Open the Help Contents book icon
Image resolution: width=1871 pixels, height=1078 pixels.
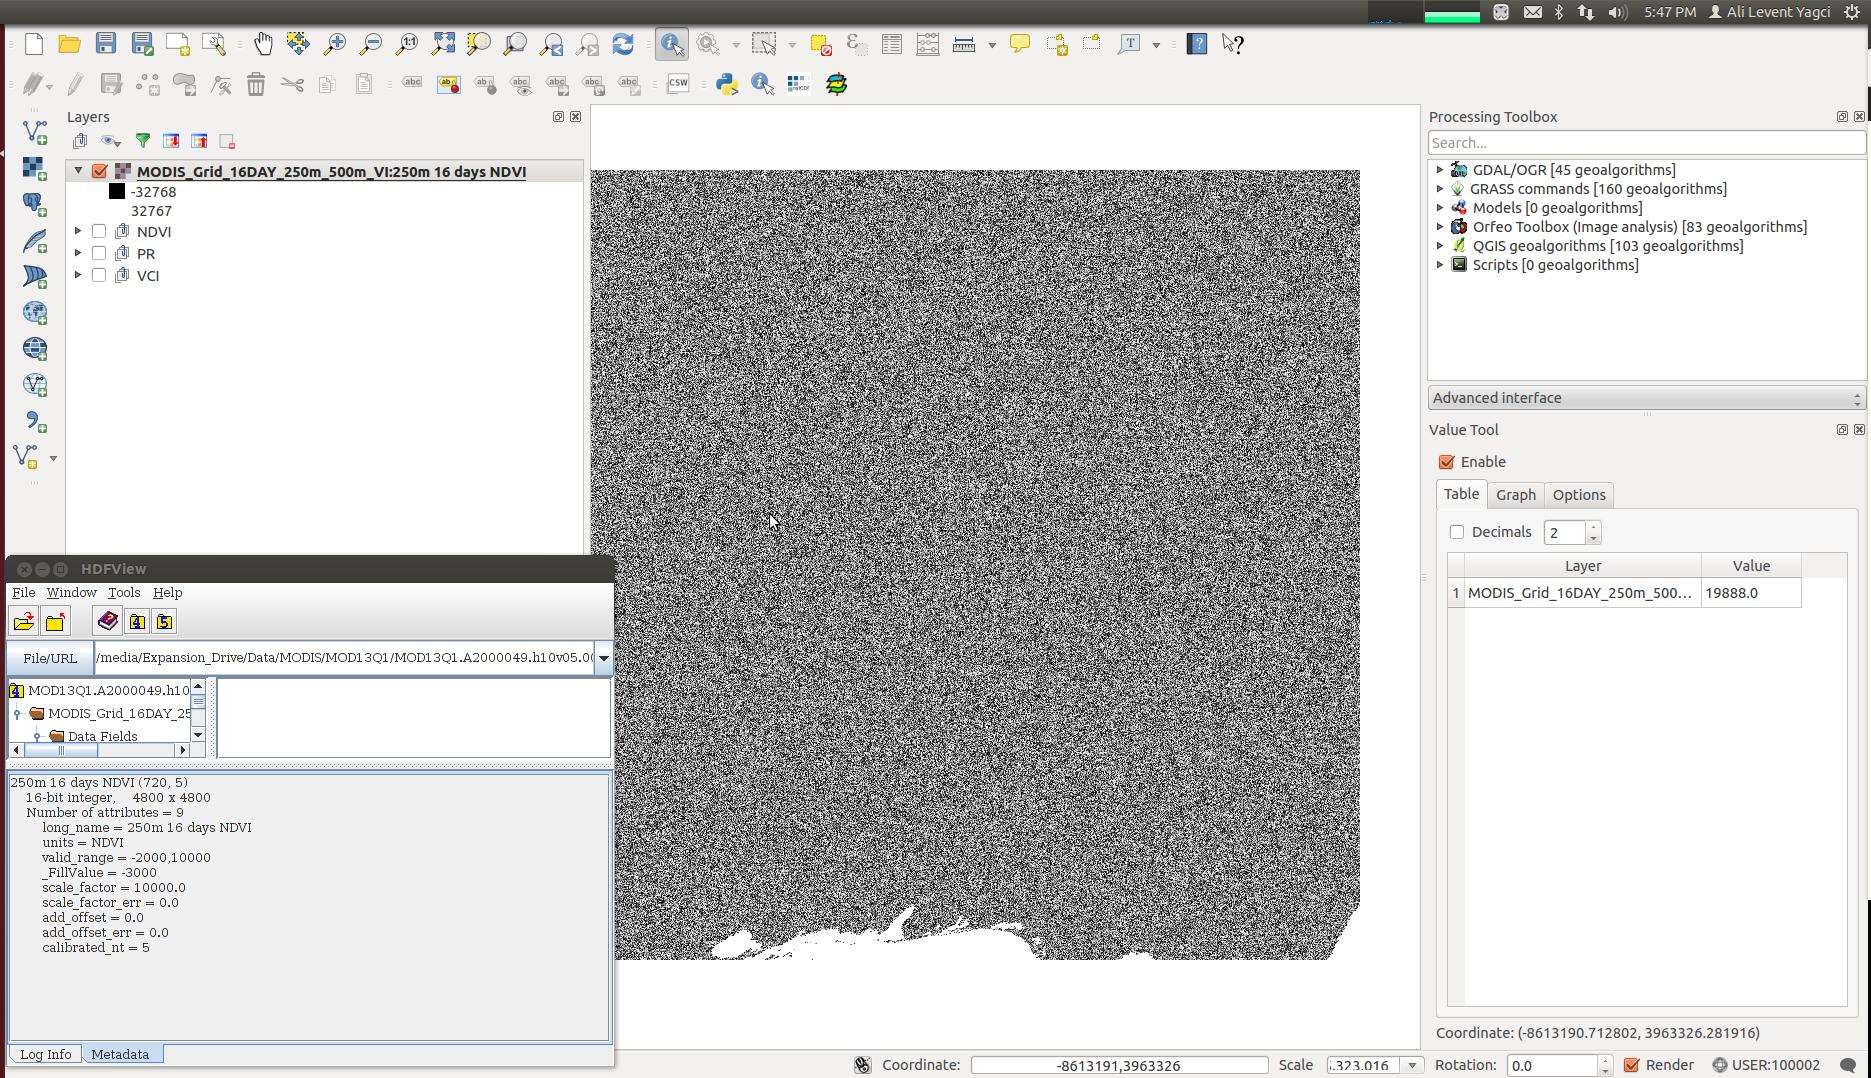(x=1197, y=44)
